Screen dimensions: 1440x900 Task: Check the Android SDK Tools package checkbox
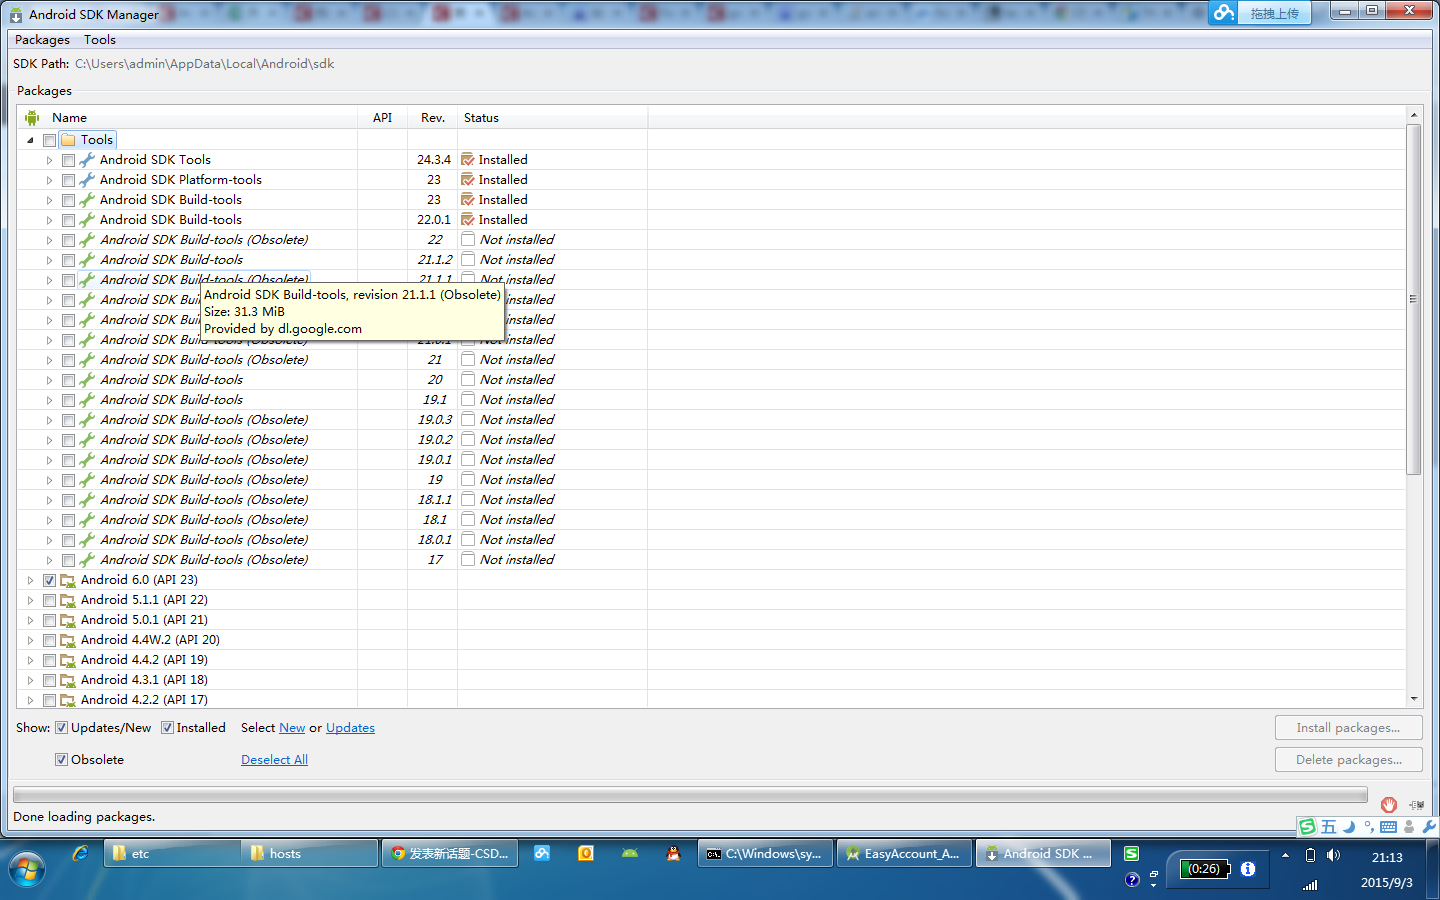click(68, 160)
